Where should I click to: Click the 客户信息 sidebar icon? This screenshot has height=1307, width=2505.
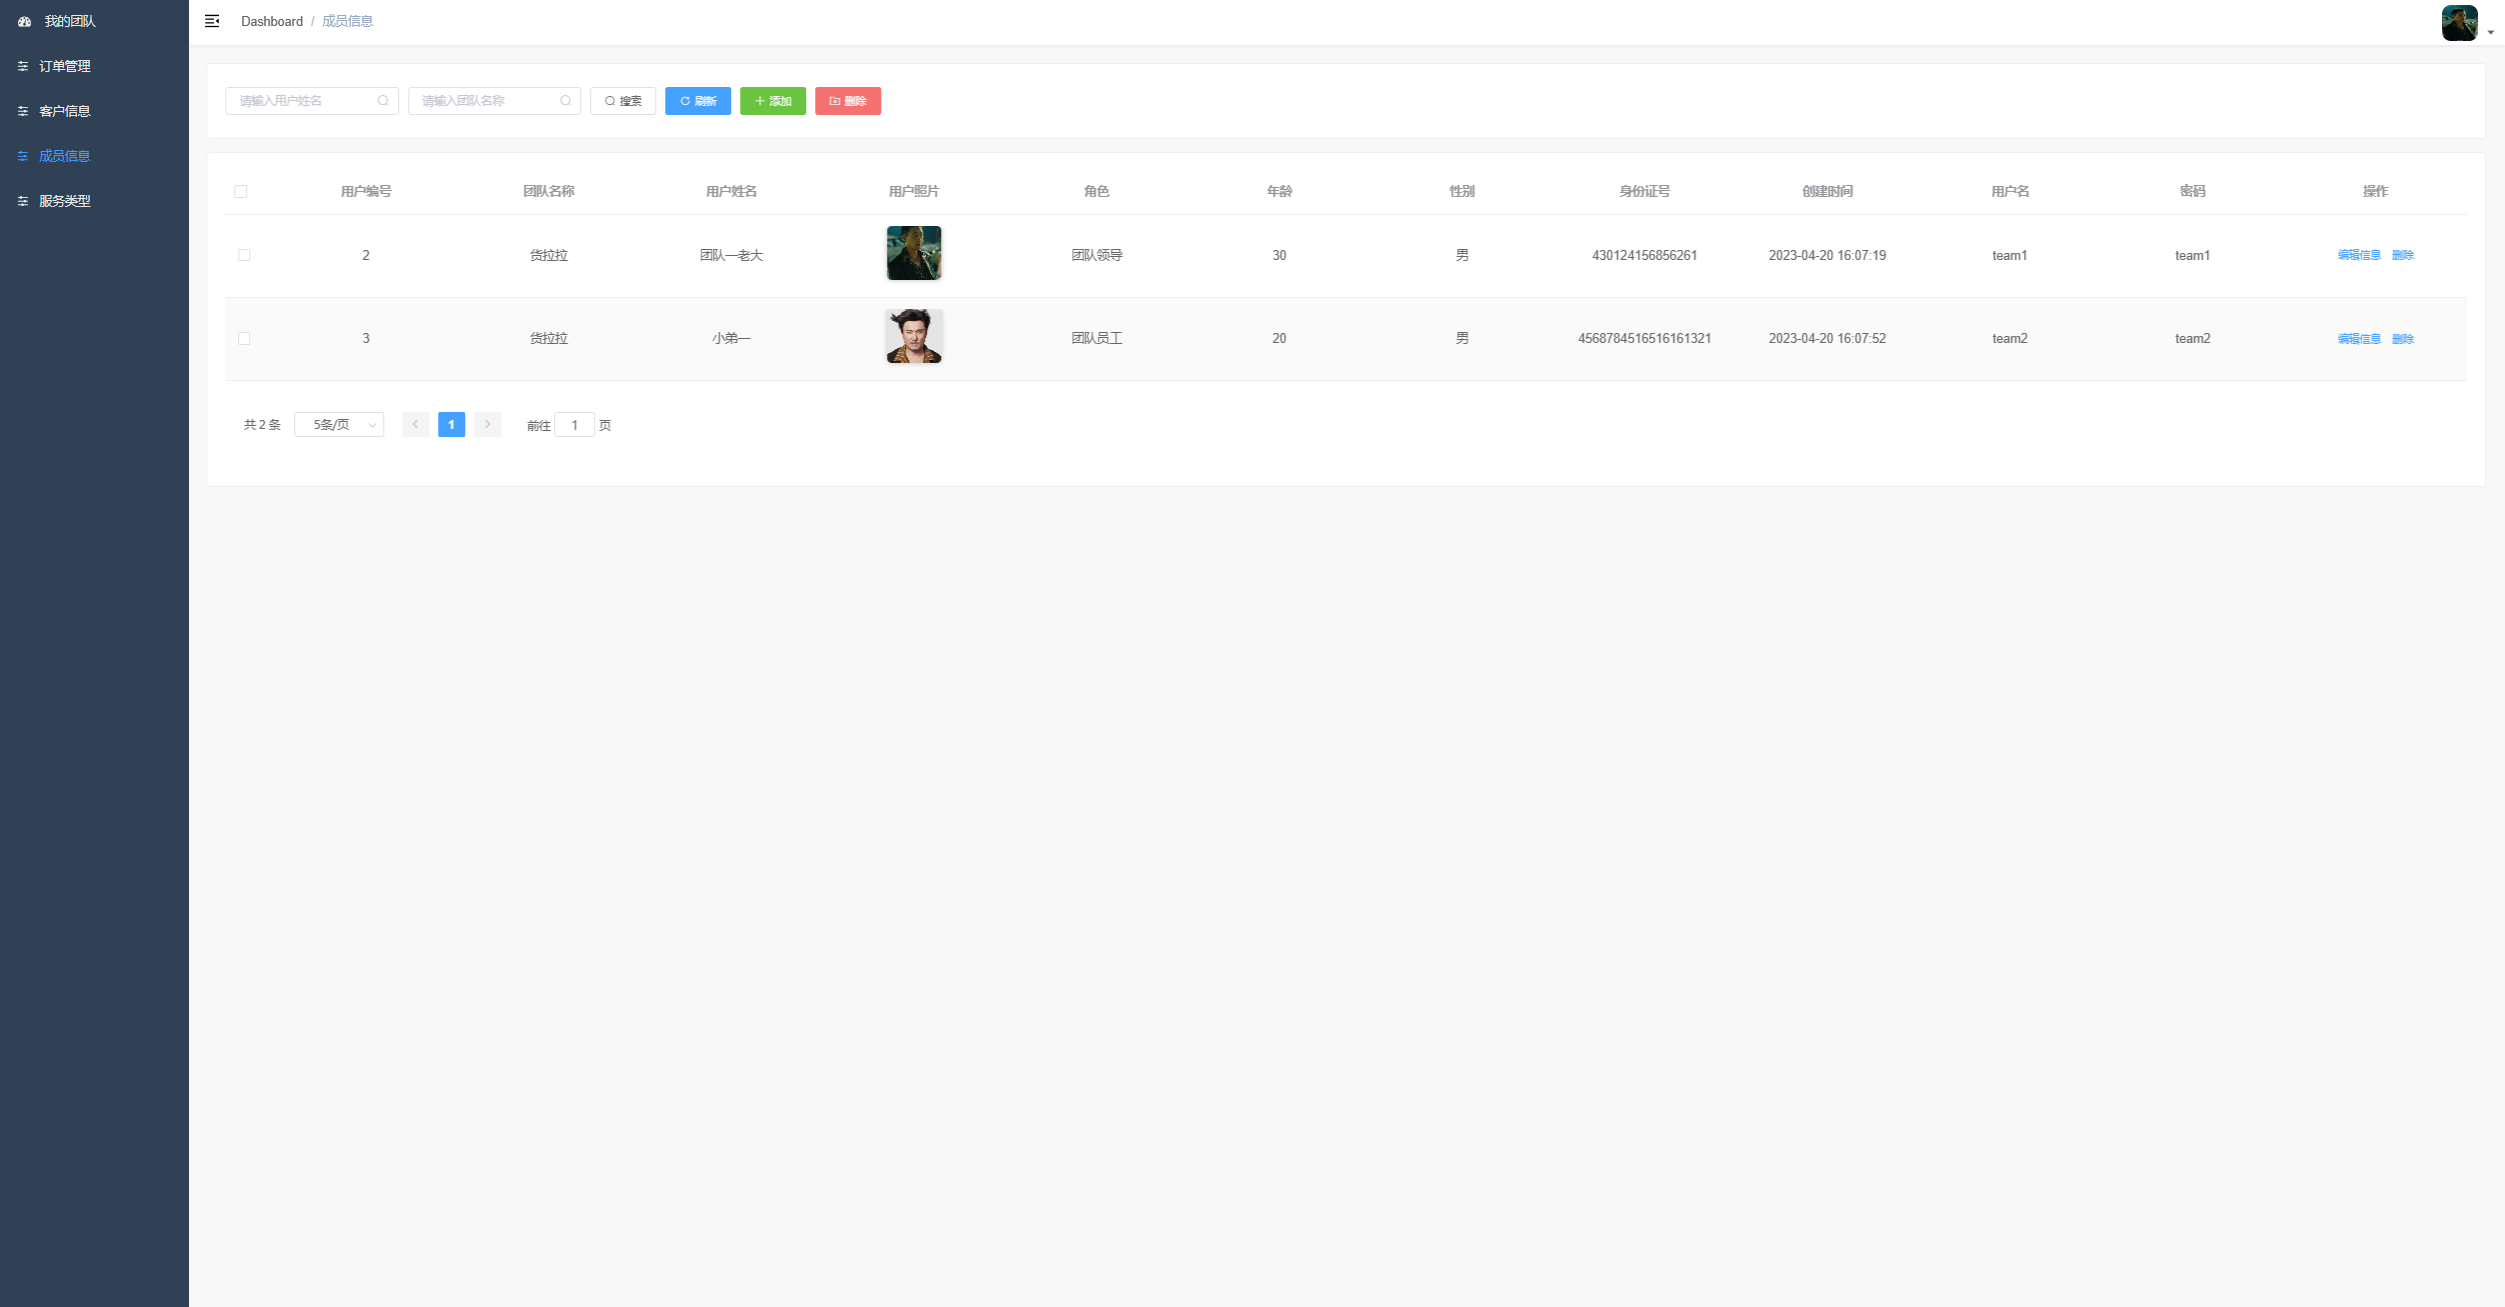pos(24,111)
